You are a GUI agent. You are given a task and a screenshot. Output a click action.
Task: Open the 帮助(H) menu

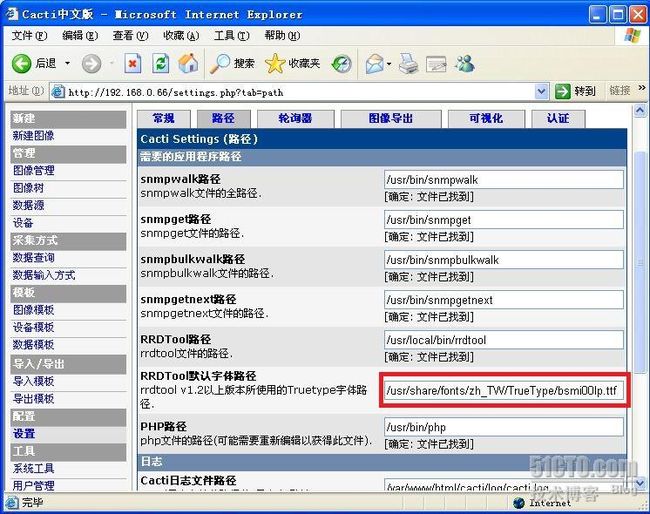point(282,36)
